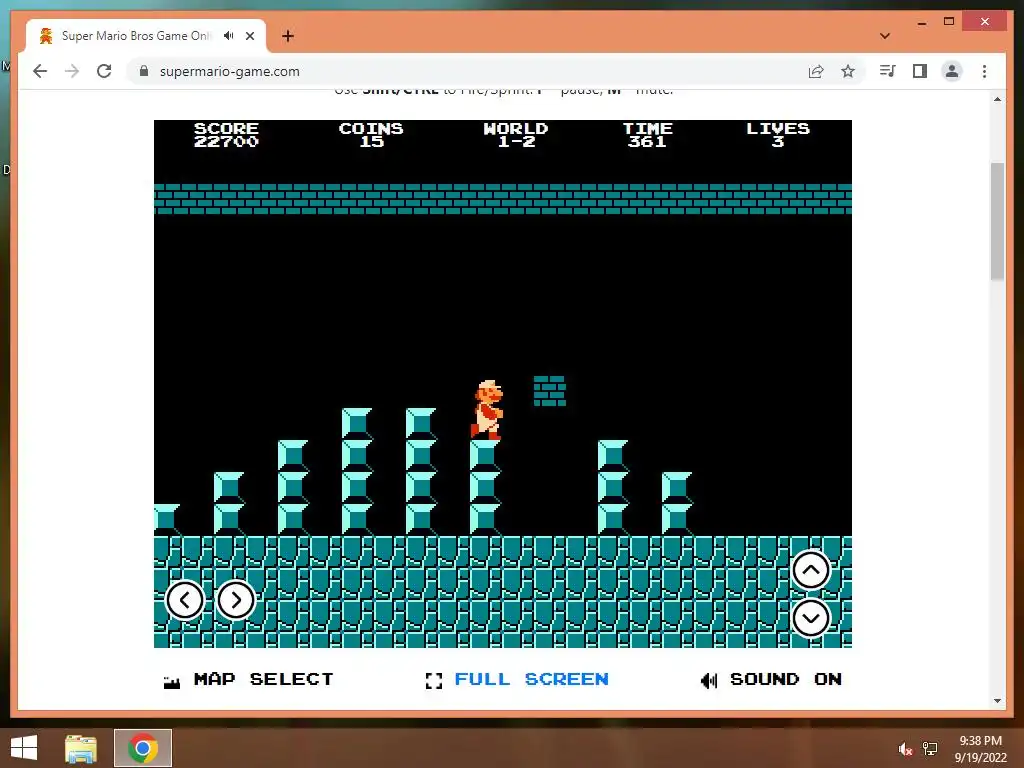The height and width of the screenshot is (768, 1024).
Task: Select the Super Mario Bros Game tab
Action: [x=146, y=36]
